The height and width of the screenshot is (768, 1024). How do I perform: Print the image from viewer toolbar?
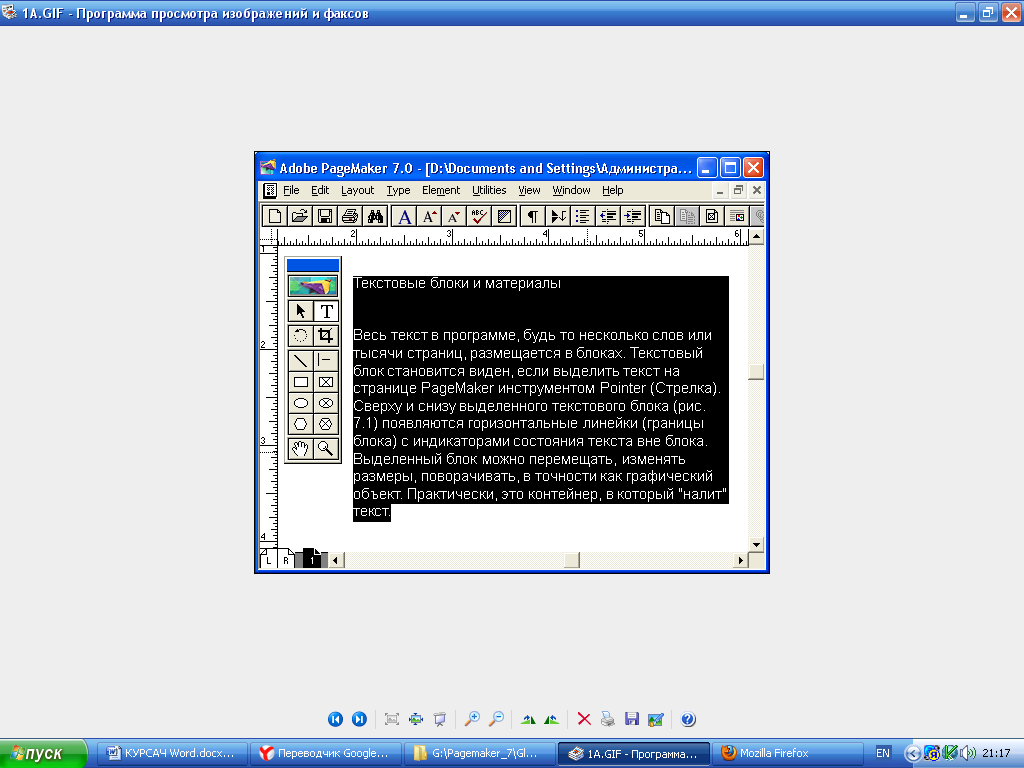tap(607, 719)
